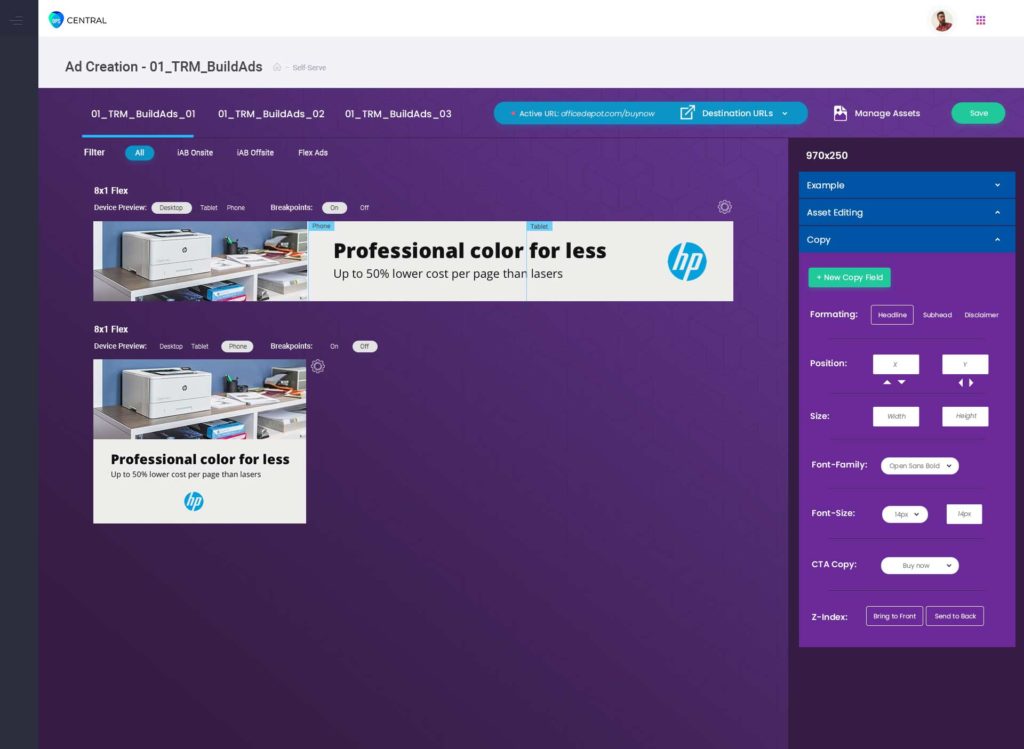Turn breakpoints Off for first 8x1 Flex

(364, 208)
